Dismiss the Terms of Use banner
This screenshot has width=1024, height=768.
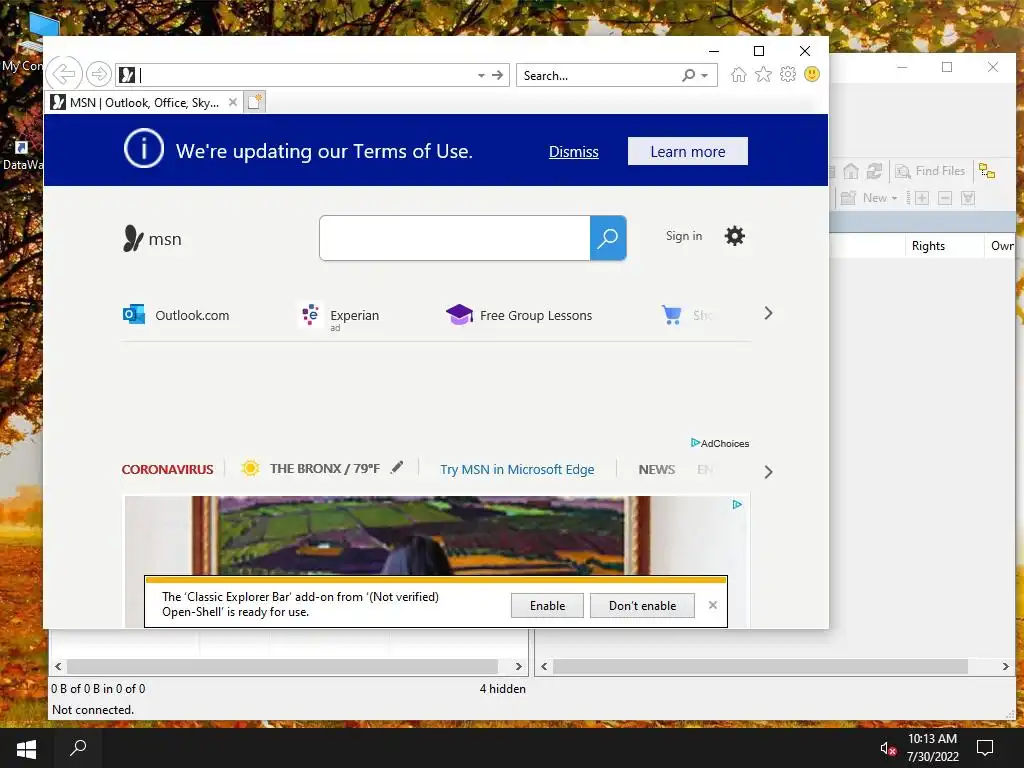point(573,152)
